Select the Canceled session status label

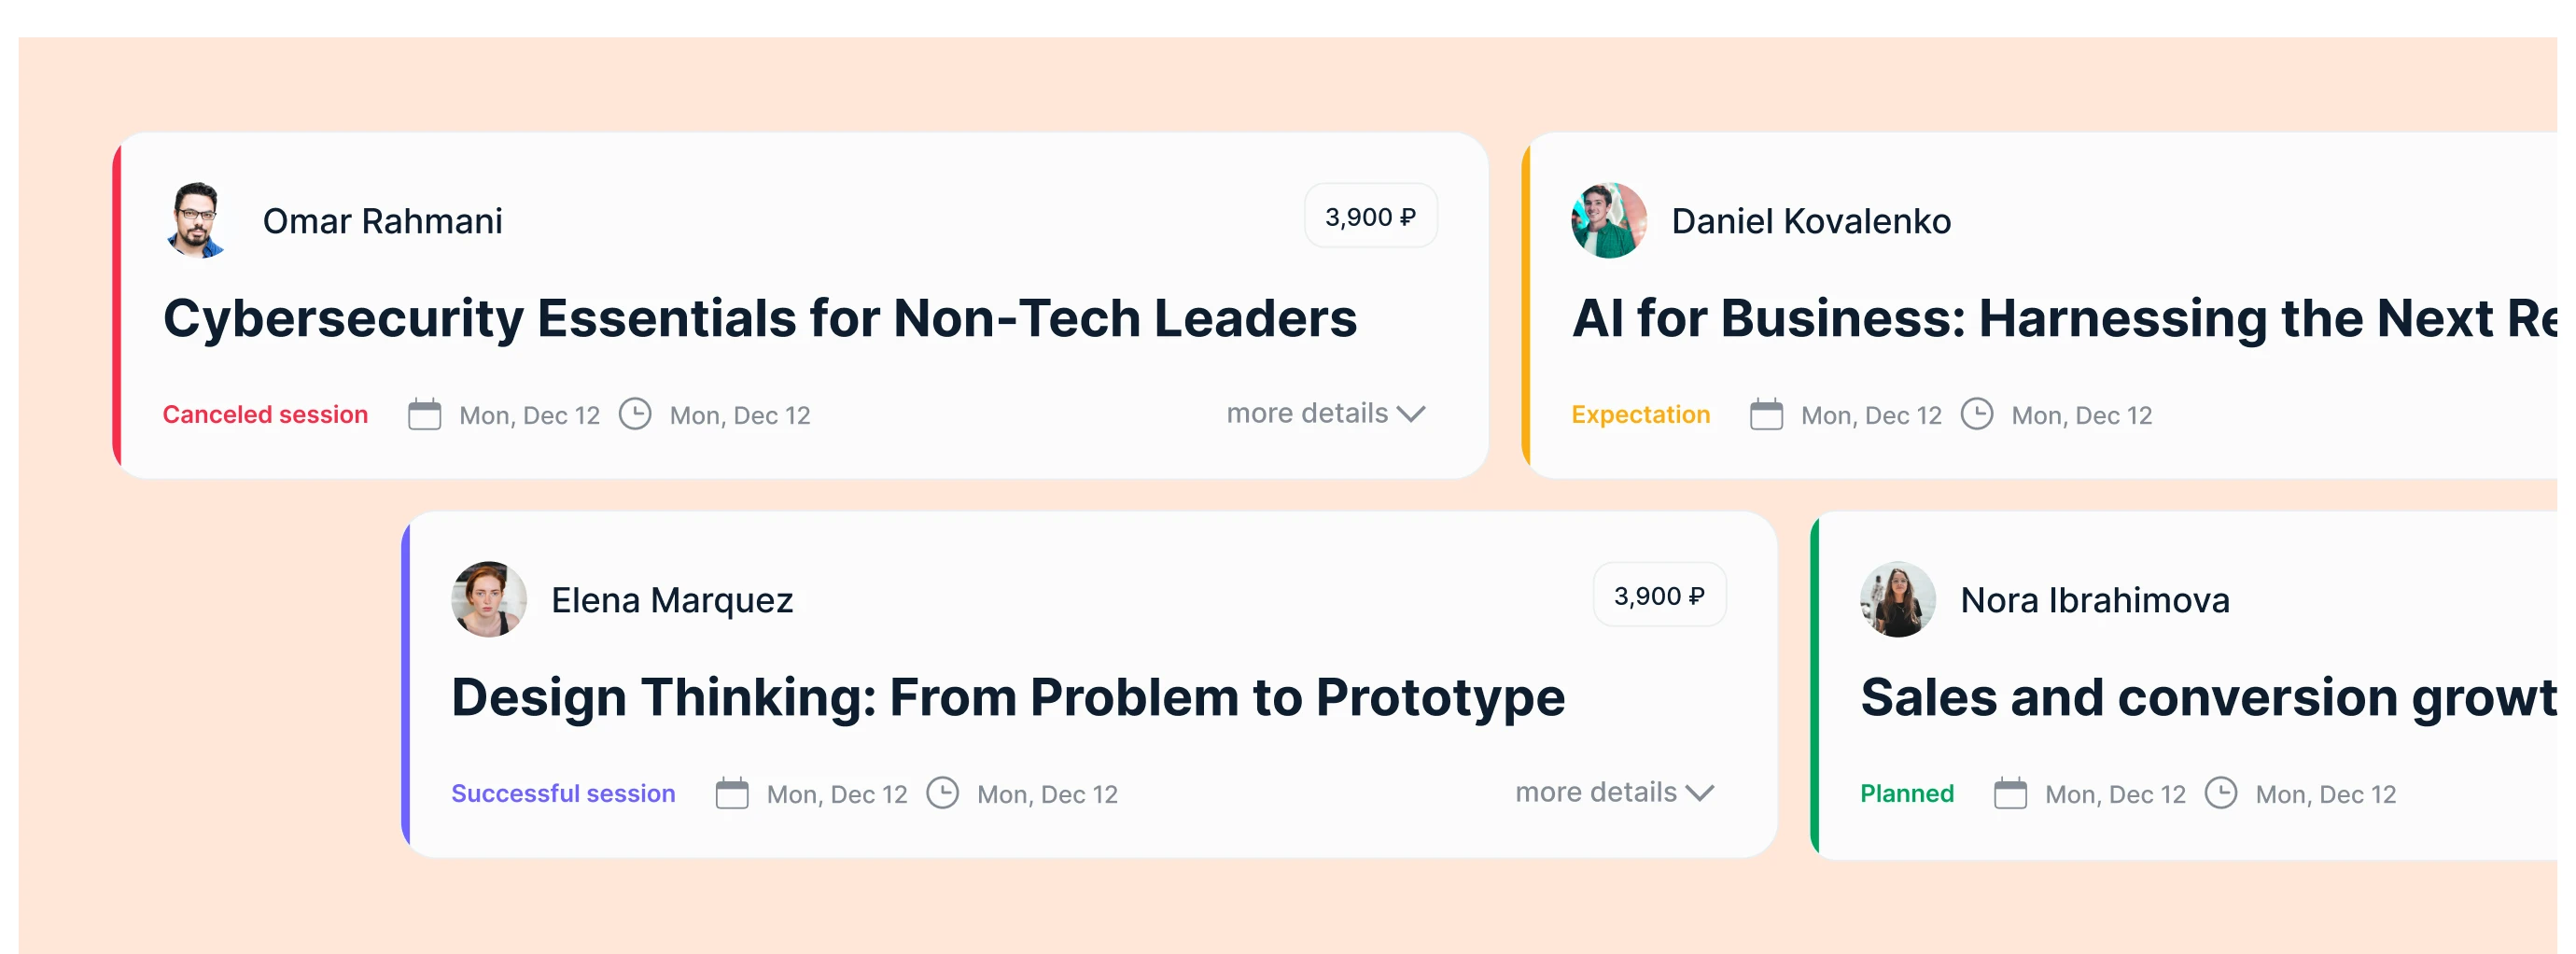(x=265, y=413)
